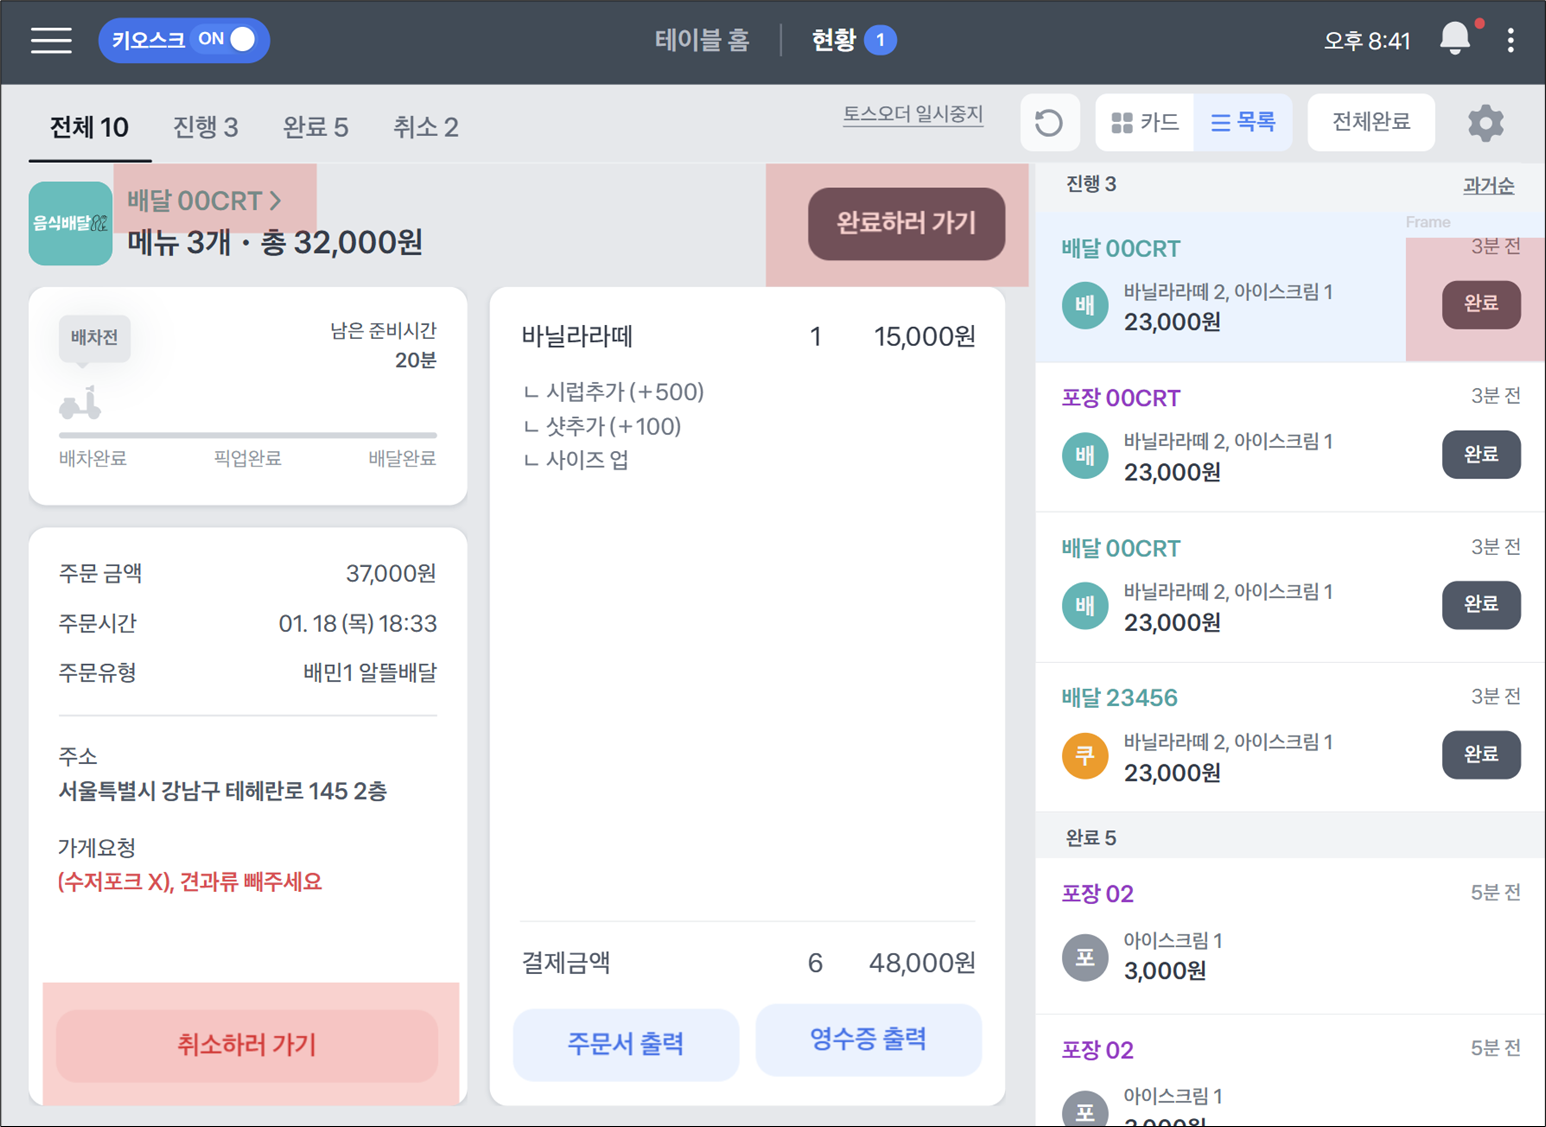Complete the first 배달 00CRT order
Viewport: 1546px width, 1127px height.
(x=1481, y=304)
